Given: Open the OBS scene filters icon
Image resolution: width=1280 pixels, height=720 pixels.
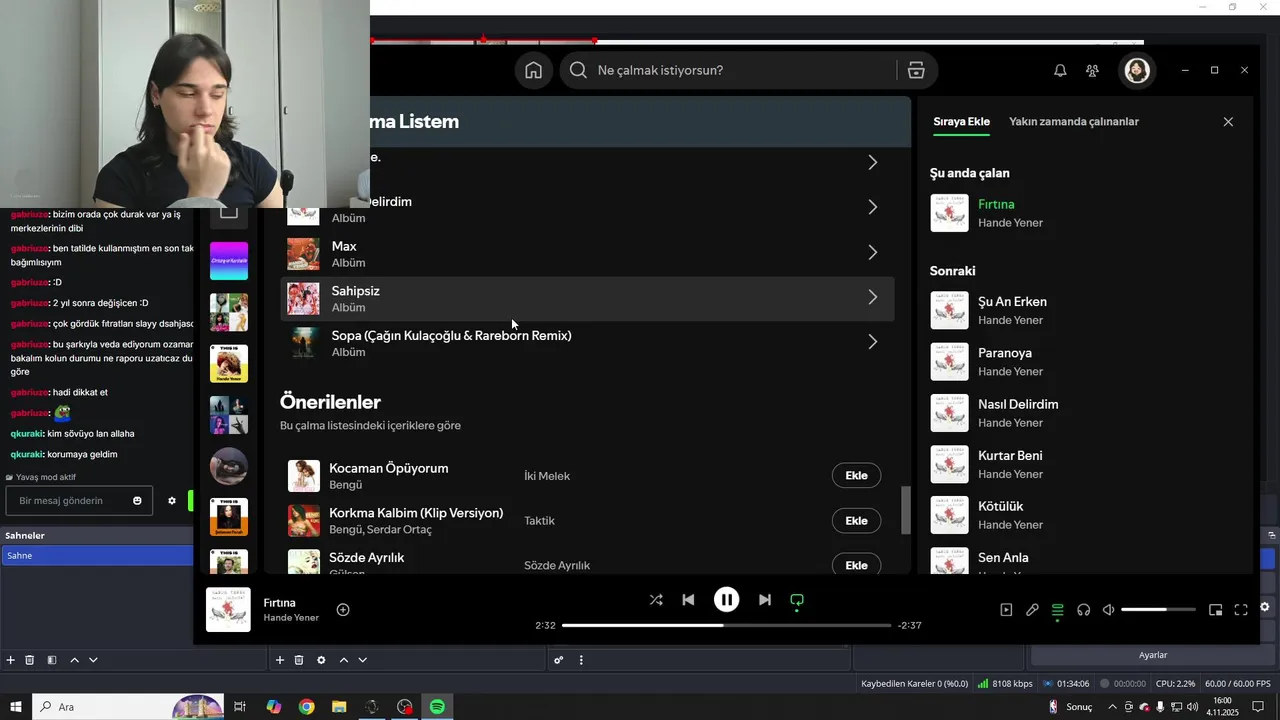Looking at the screenshot, I should [52, 660].
